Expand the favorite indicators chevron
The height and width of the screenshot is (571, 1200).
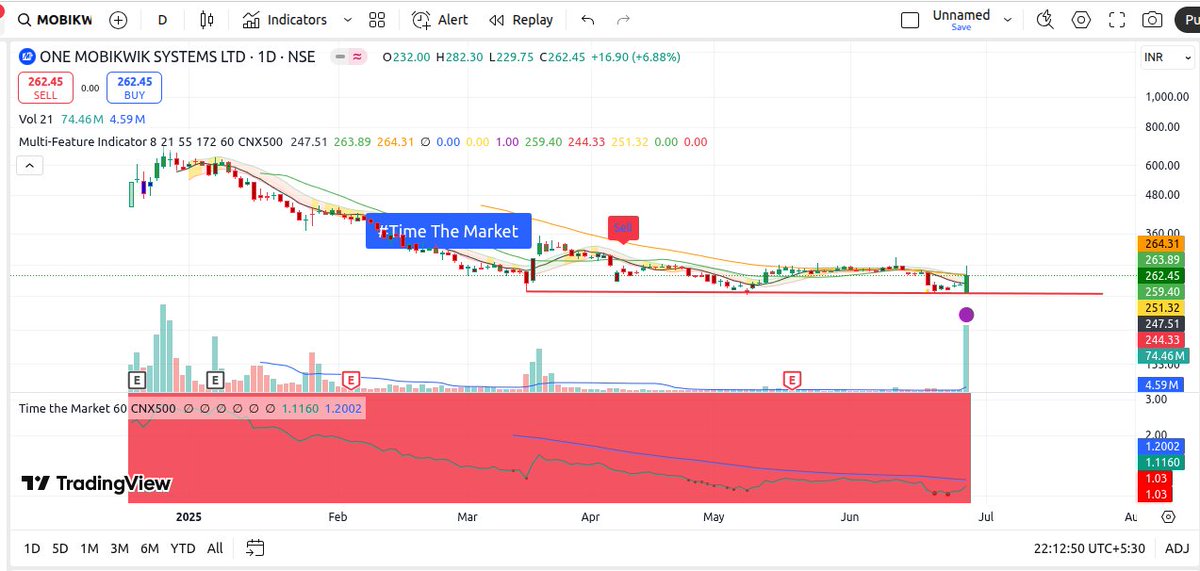tap(347, 20)
